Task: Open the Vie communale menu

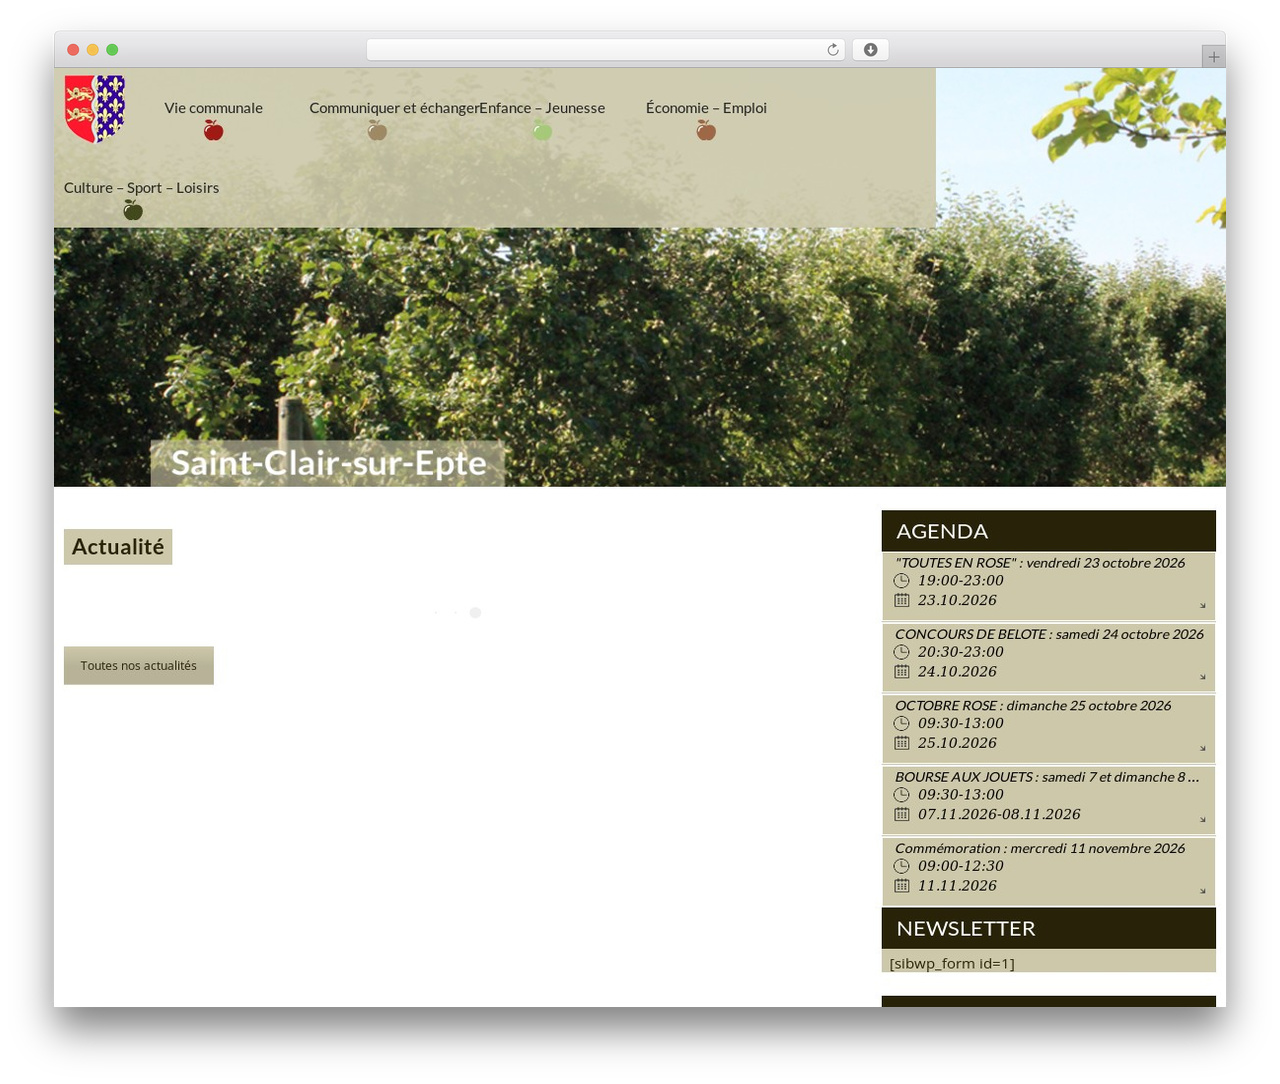Action: pos(213,108)
